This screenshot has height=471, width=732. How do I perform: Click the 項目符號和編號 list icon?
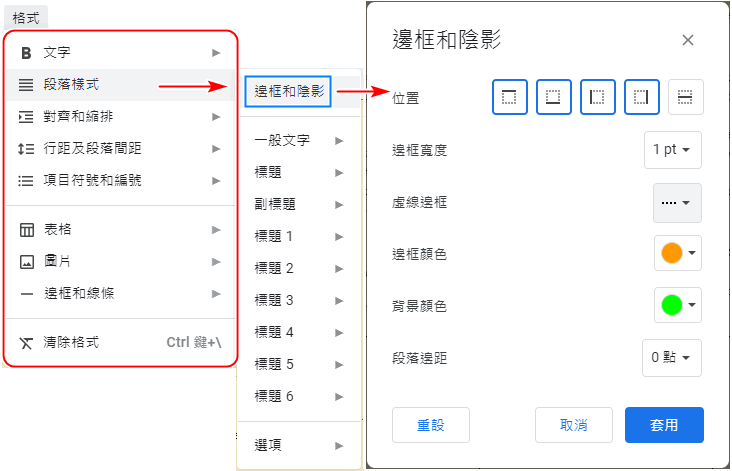26,181
